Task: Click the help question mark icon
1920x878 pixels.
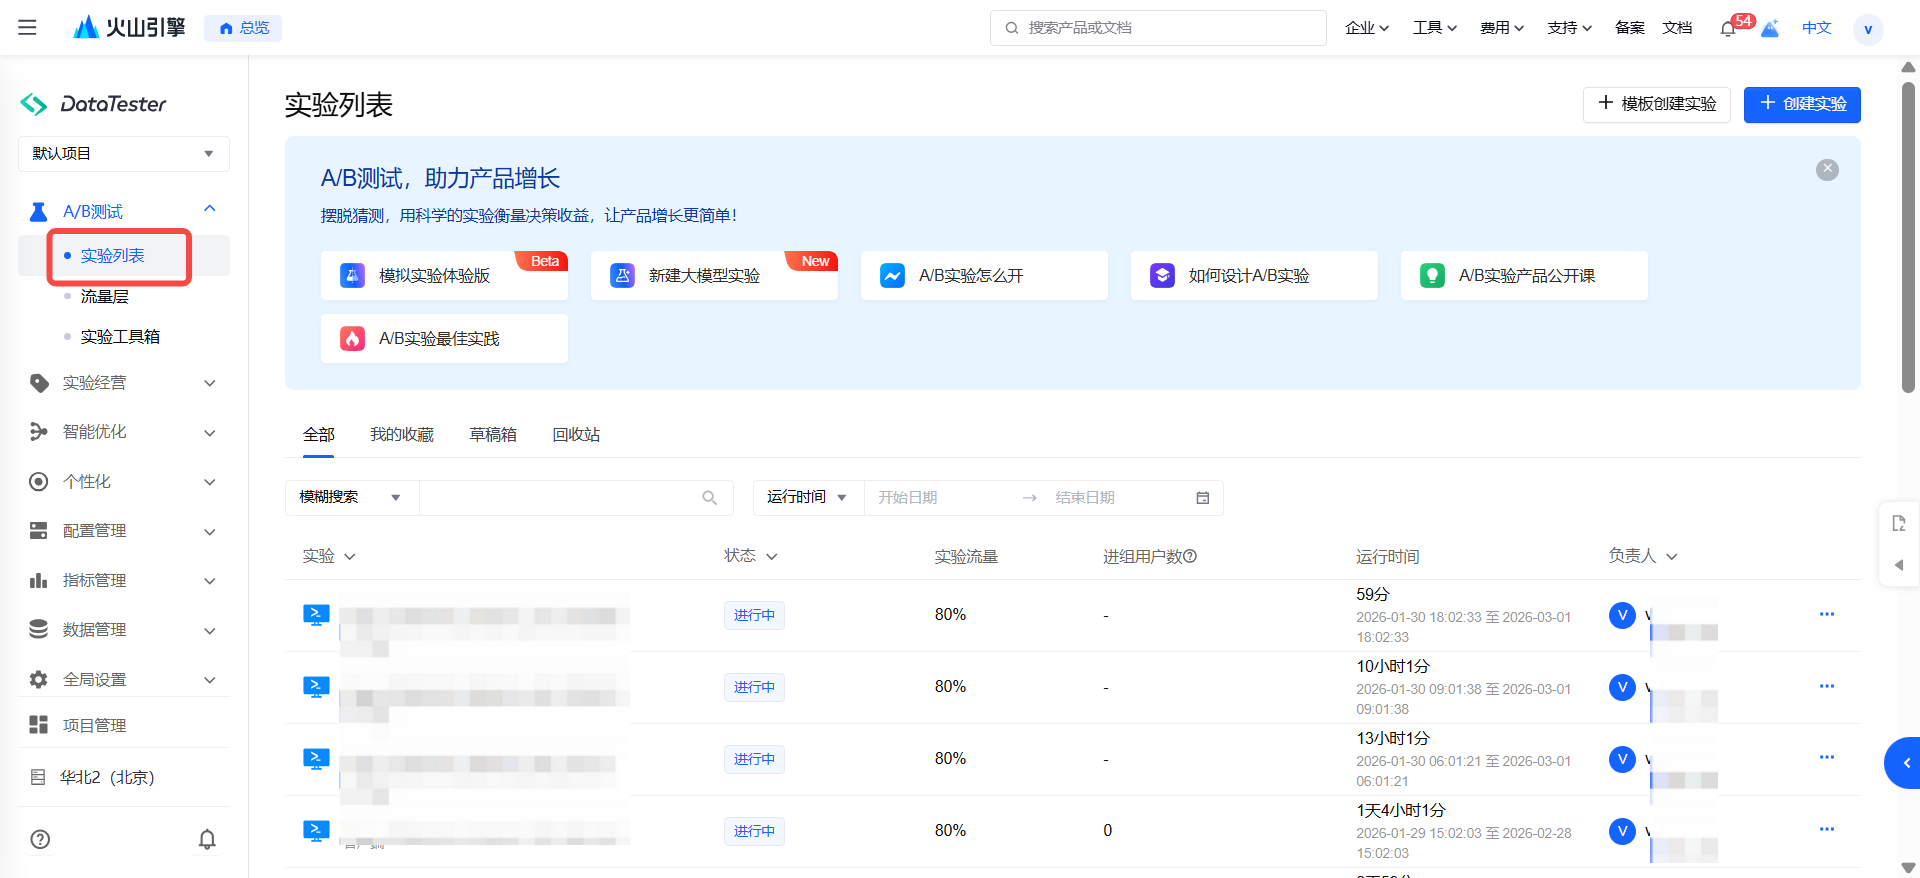Action: point(40,840)
